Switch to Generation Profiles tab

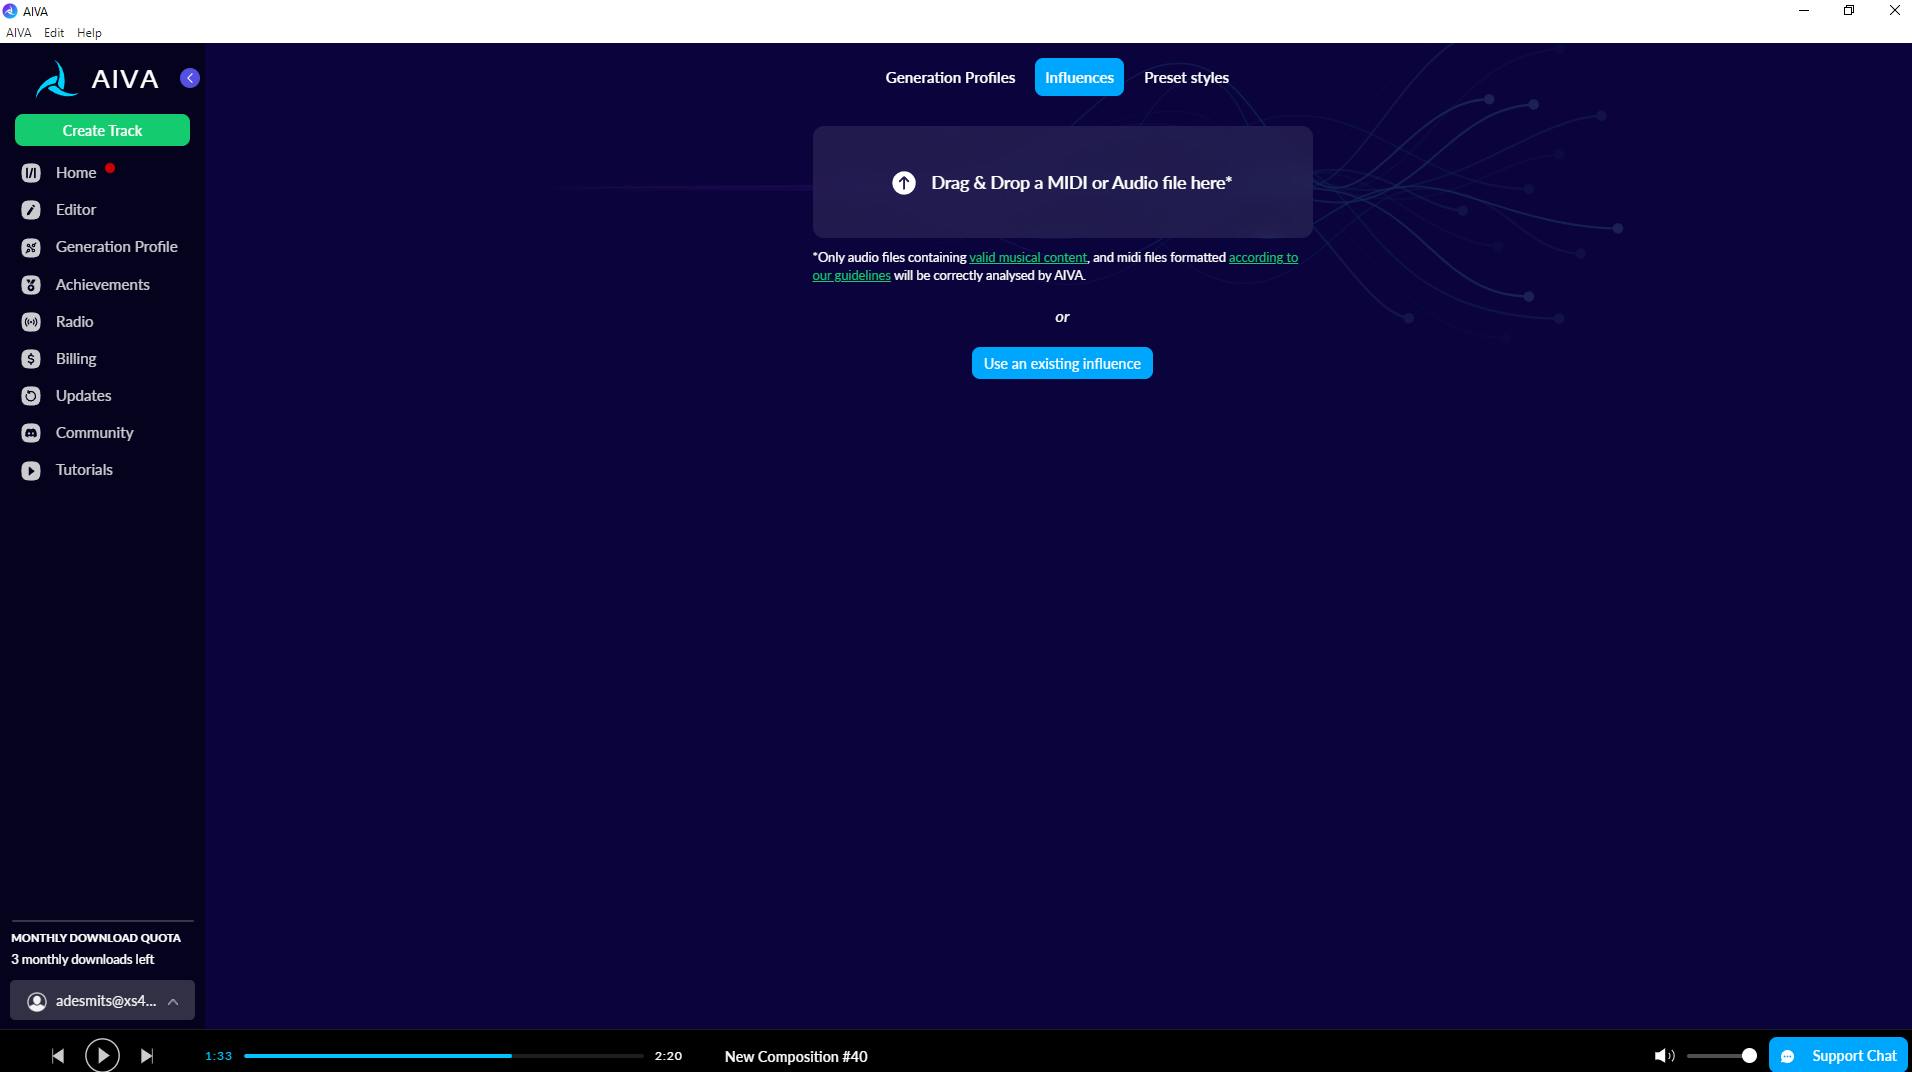pyautogui.click(x=950, y=77)
